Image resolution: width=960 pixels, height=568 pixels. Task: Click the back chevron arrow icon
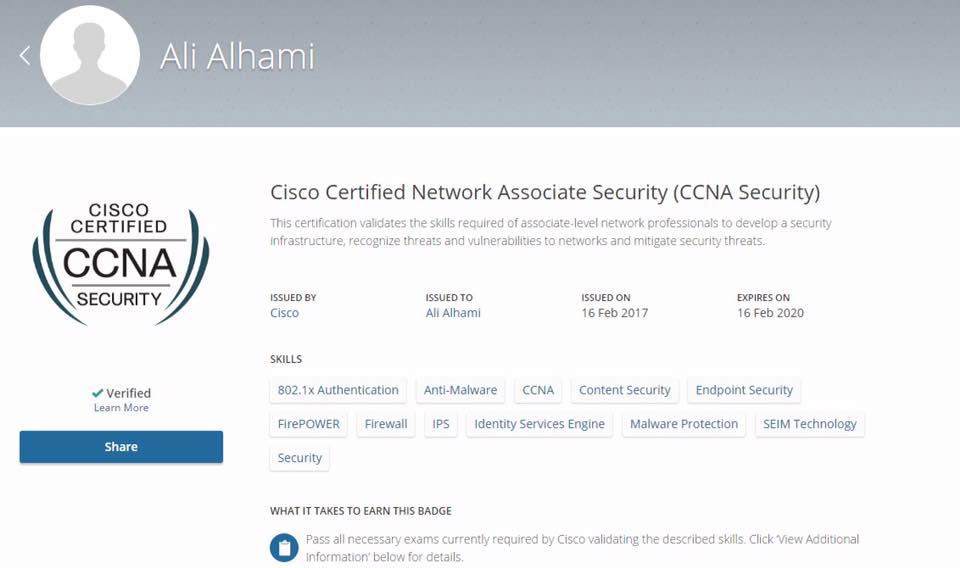[x=24, y=55]
